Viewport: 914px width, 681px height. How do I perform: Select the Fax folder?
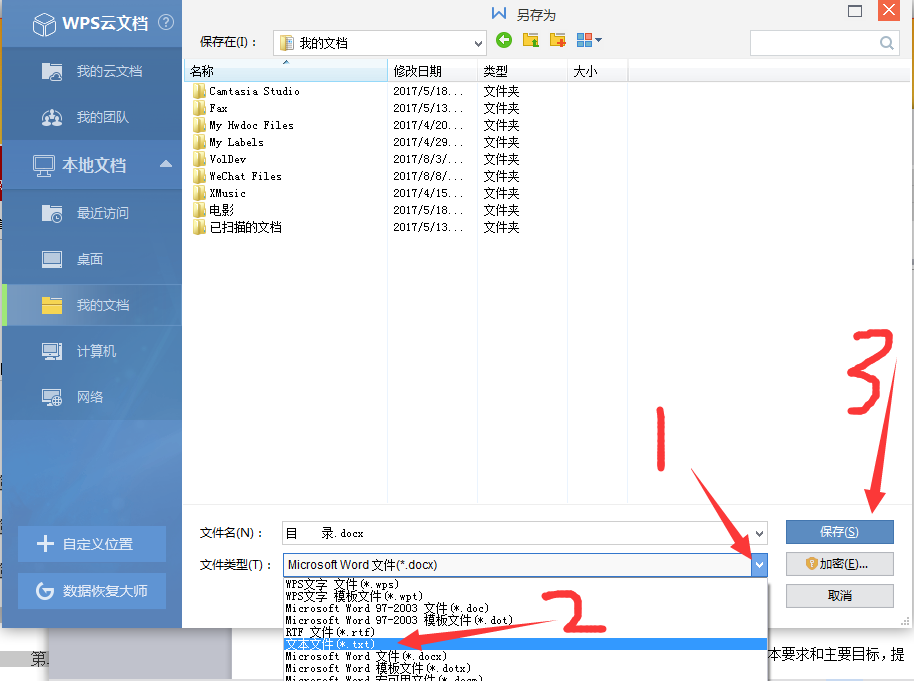click(x=219, y=108)
